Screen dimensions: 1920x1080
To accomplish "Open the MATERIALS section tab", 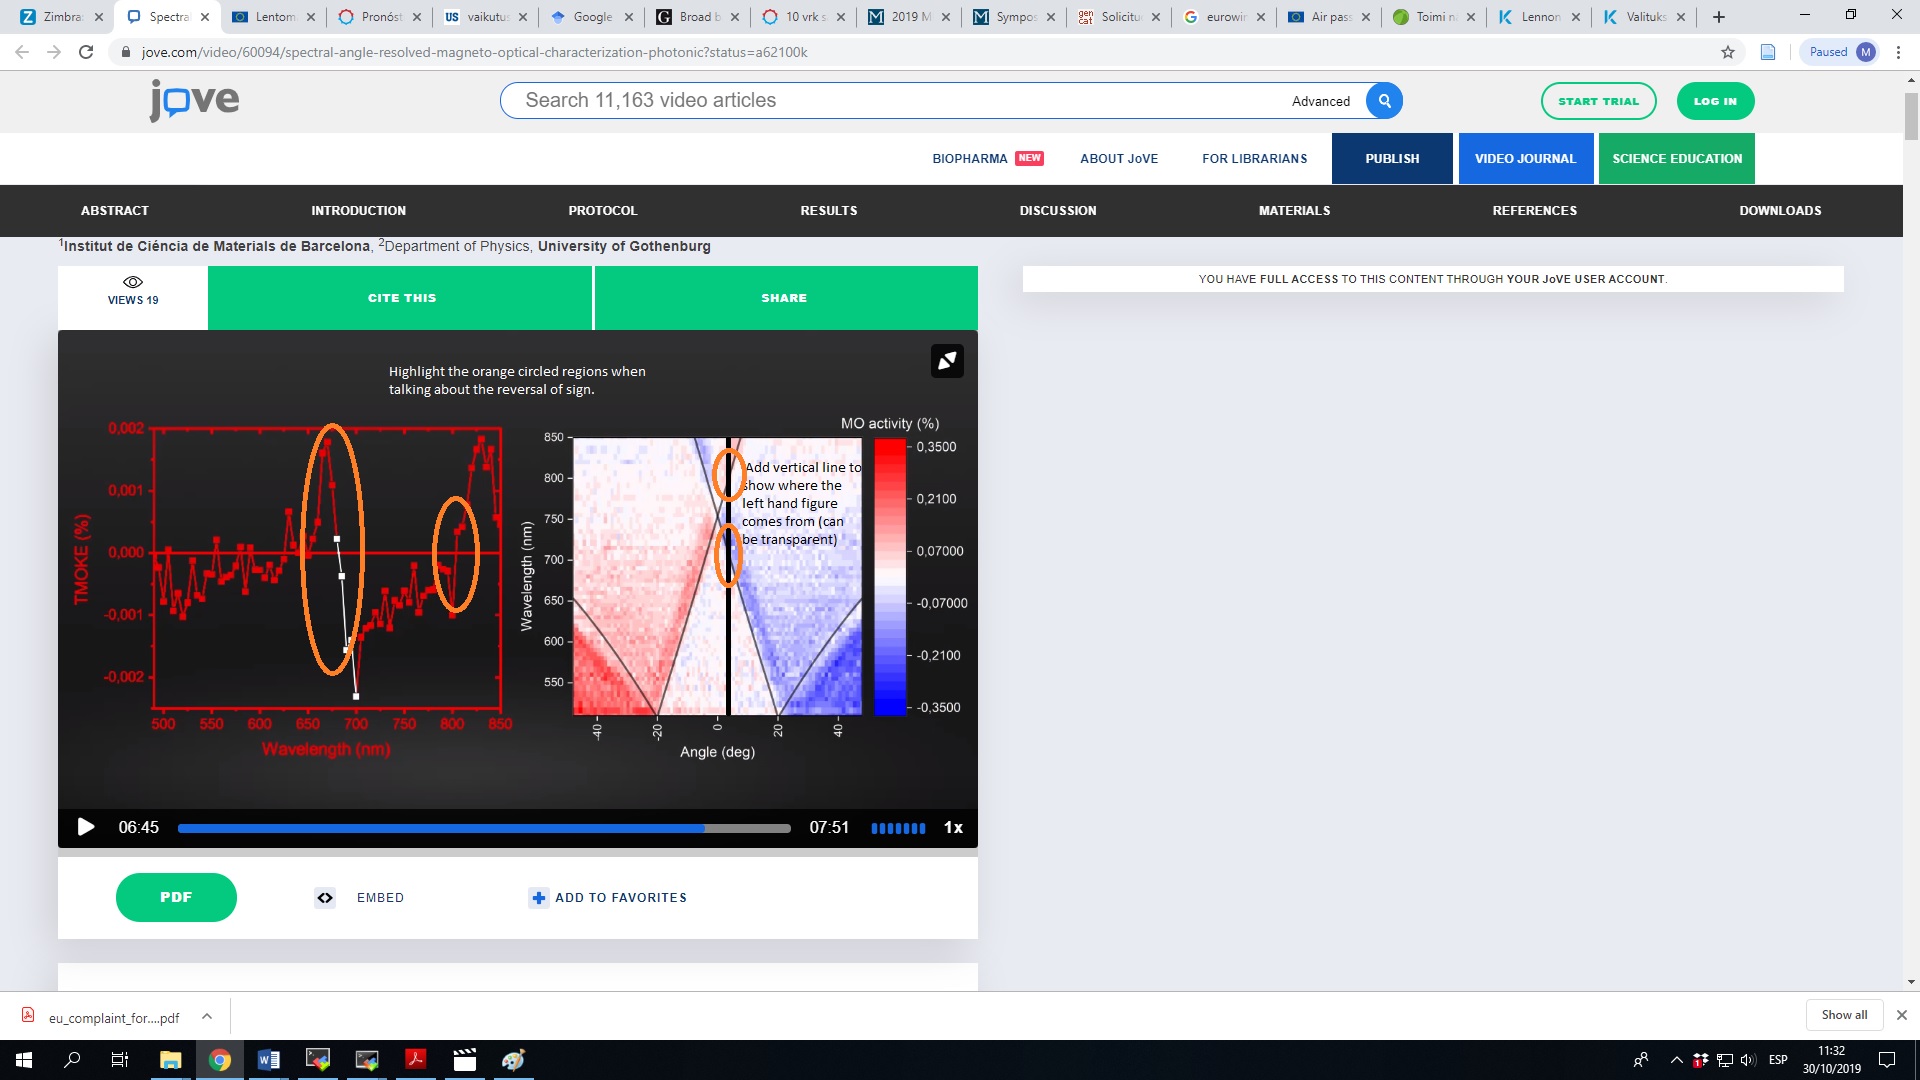I will pos(1294,211).
